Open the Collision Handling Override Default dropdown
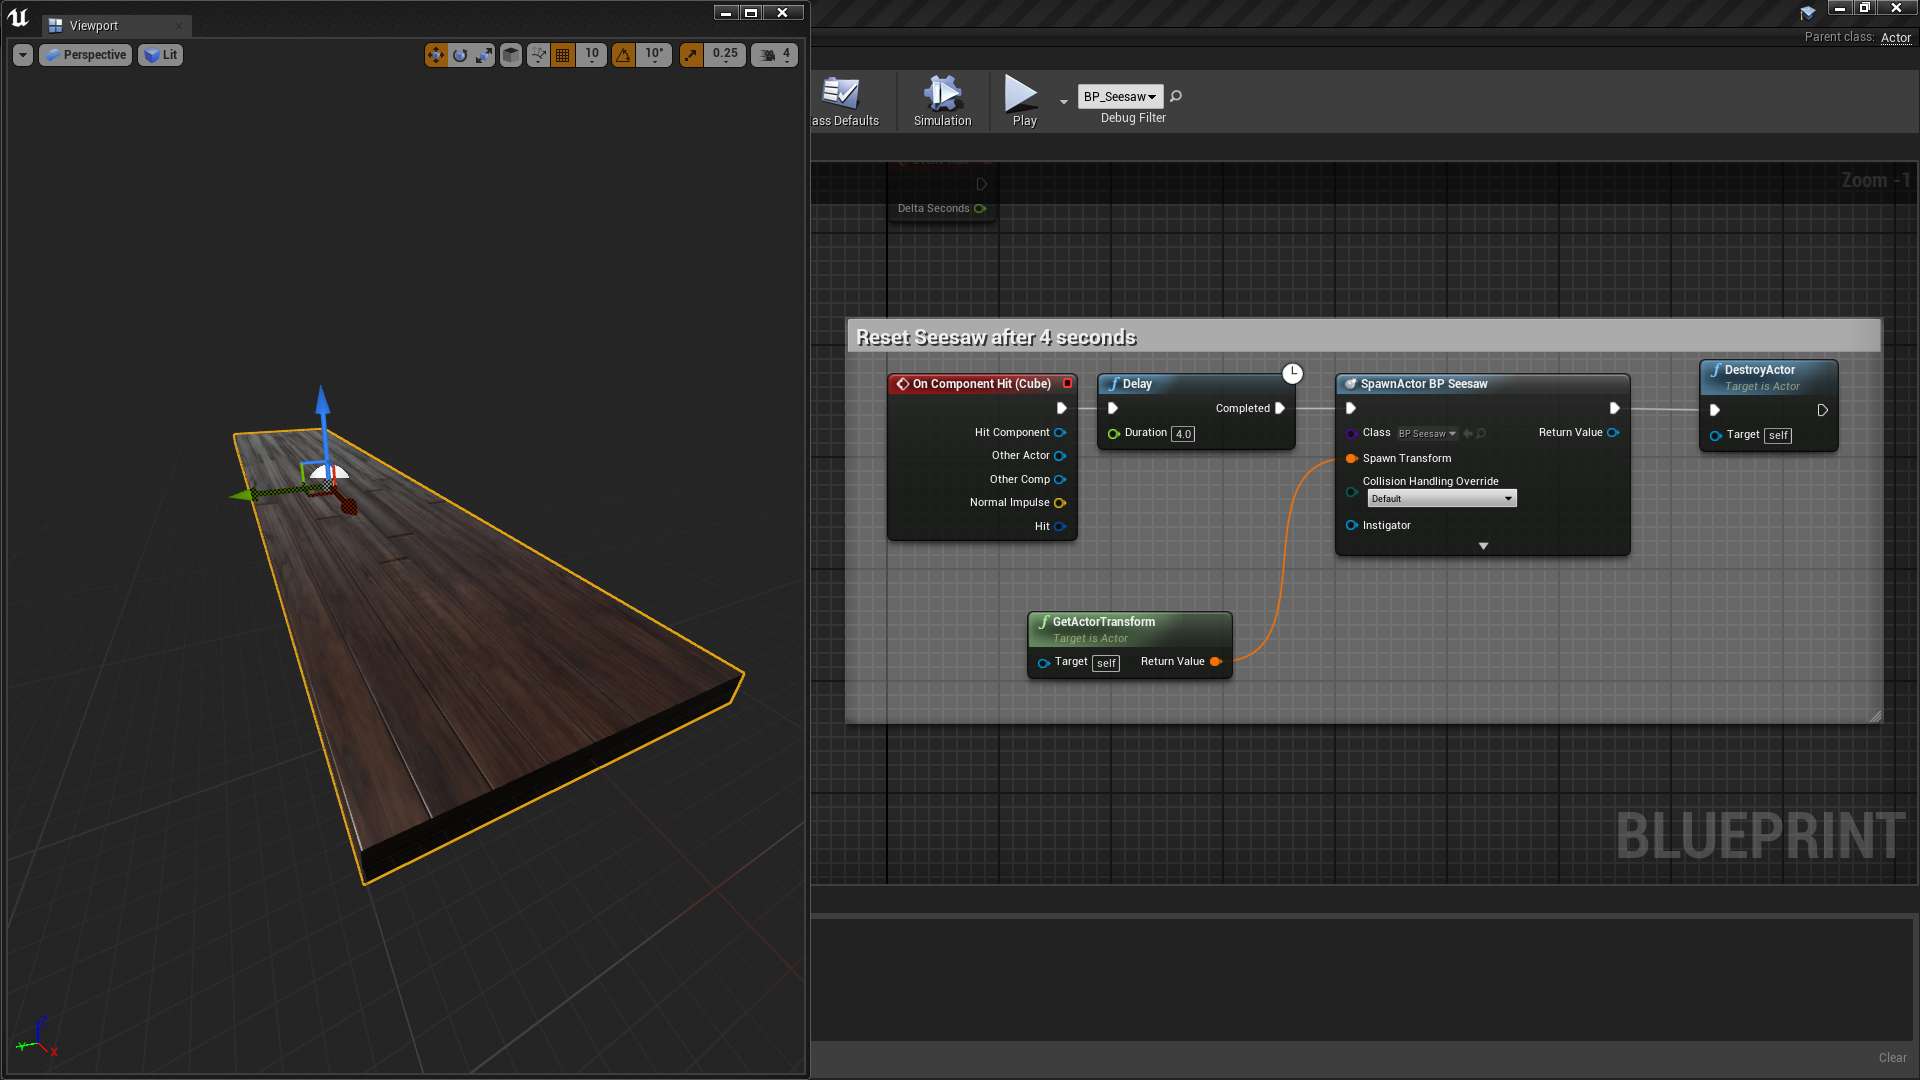 click(1440, 498)
